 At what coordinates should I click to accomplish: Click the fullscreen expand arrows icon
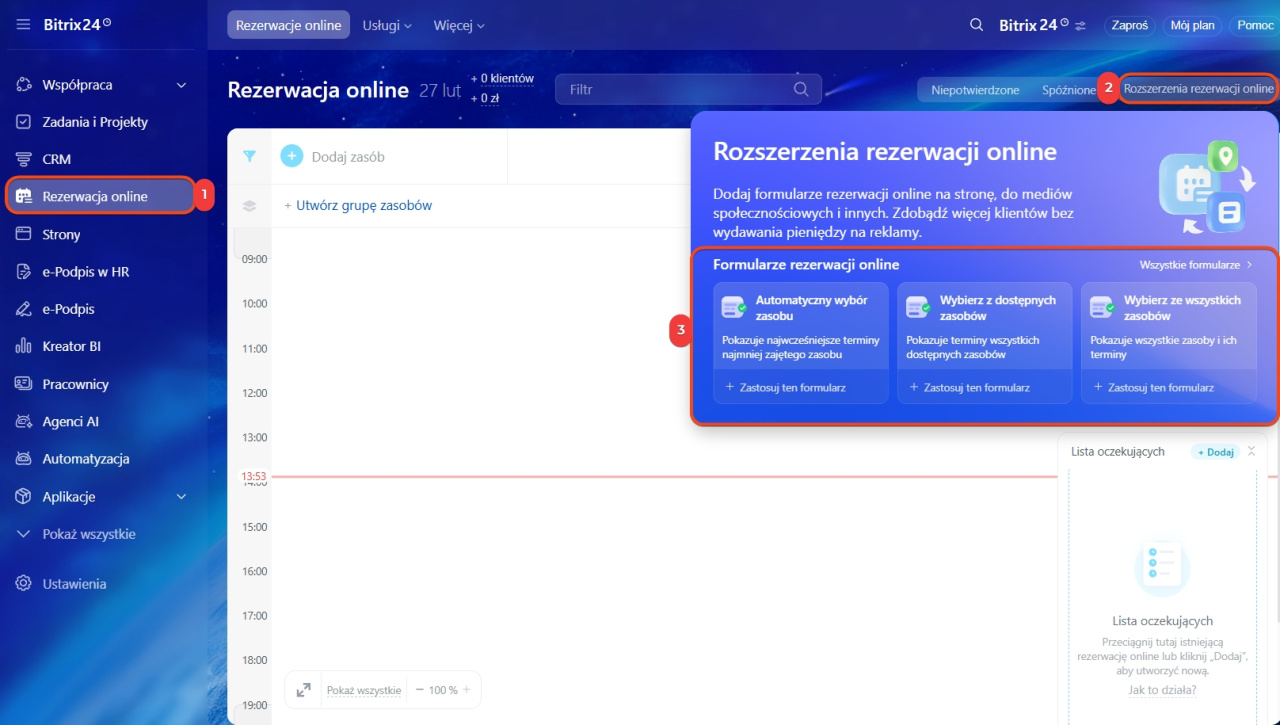point(303,690)
